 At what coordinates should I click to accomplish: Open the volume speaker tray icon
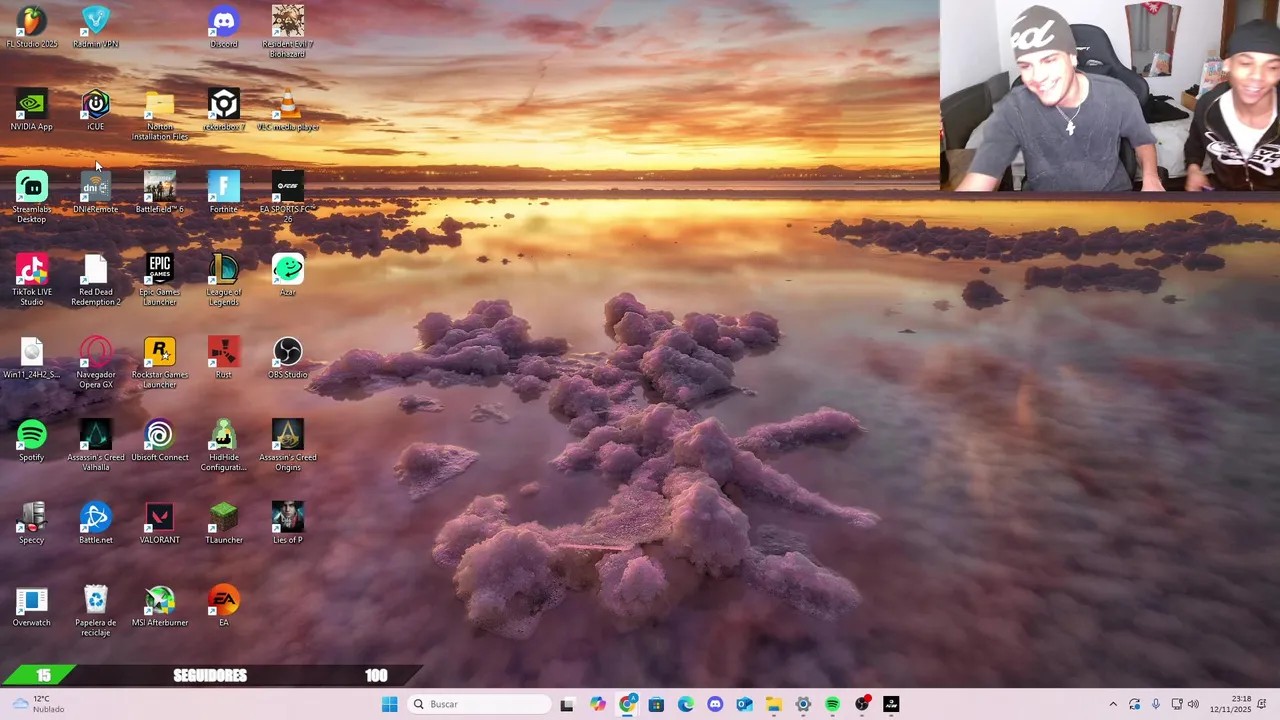(x=1193, y=704)
